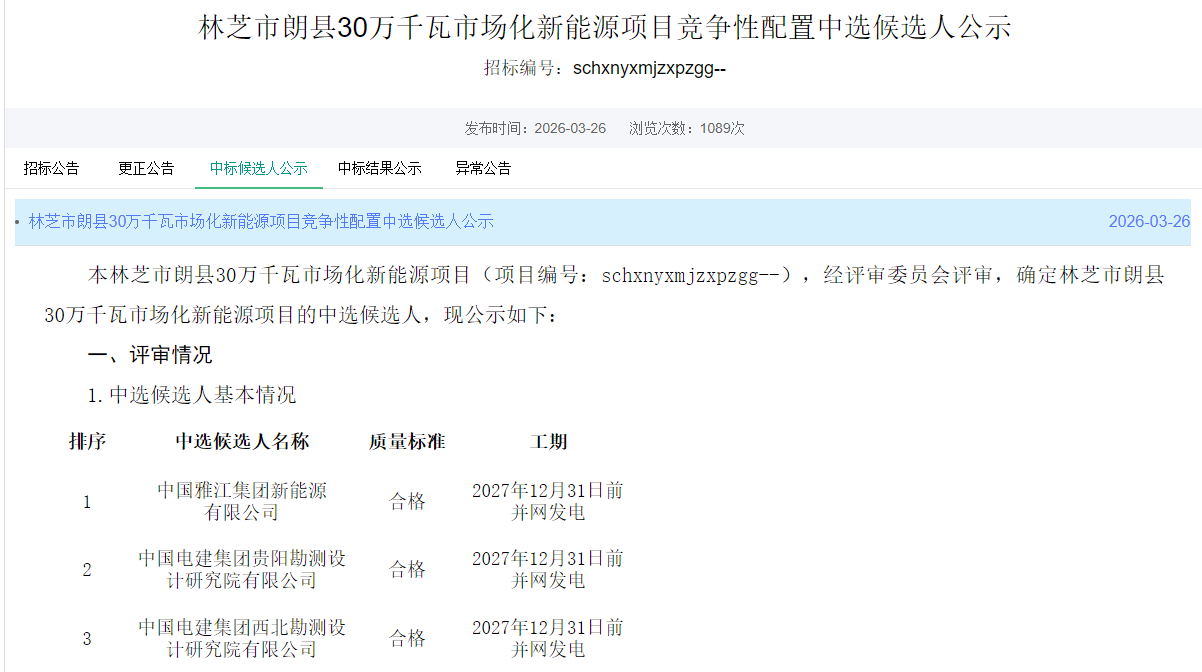Select candidate 中国雅江集团新能源有限公司

pos(242,501)
